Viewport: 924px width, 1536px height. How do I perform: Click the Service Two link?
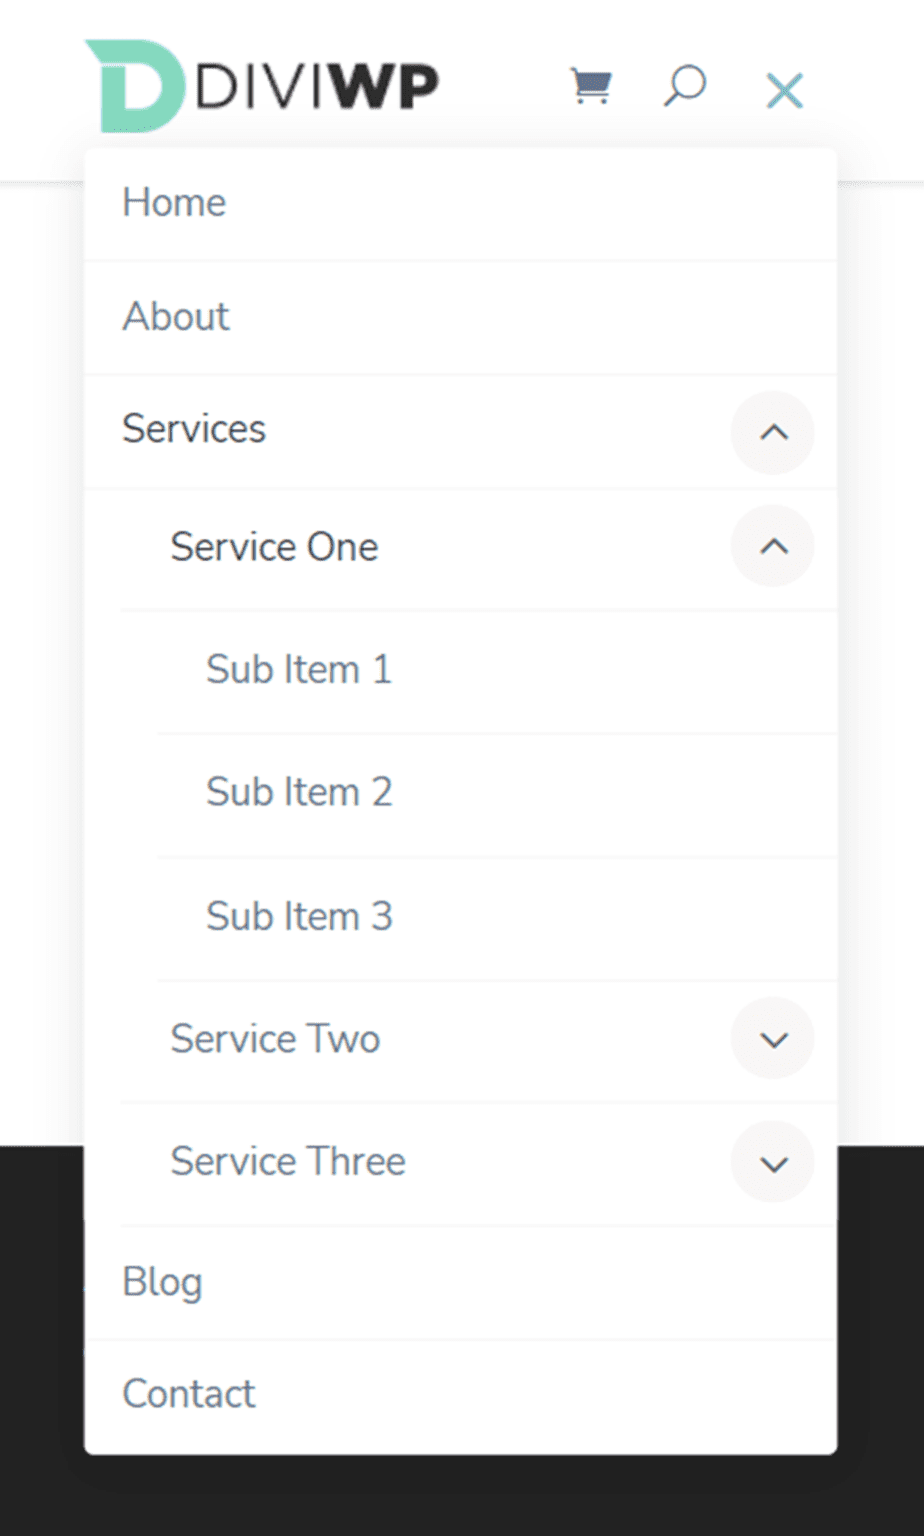pos(275,1038)
